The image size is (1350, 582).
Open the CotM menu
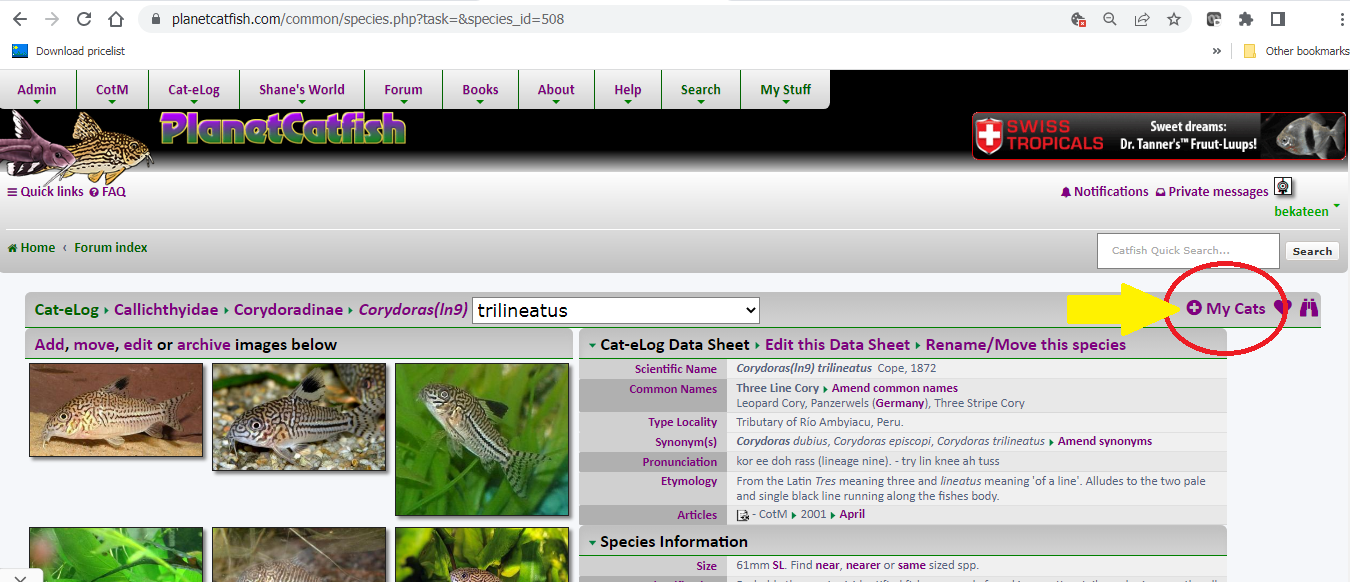point(112,90)
